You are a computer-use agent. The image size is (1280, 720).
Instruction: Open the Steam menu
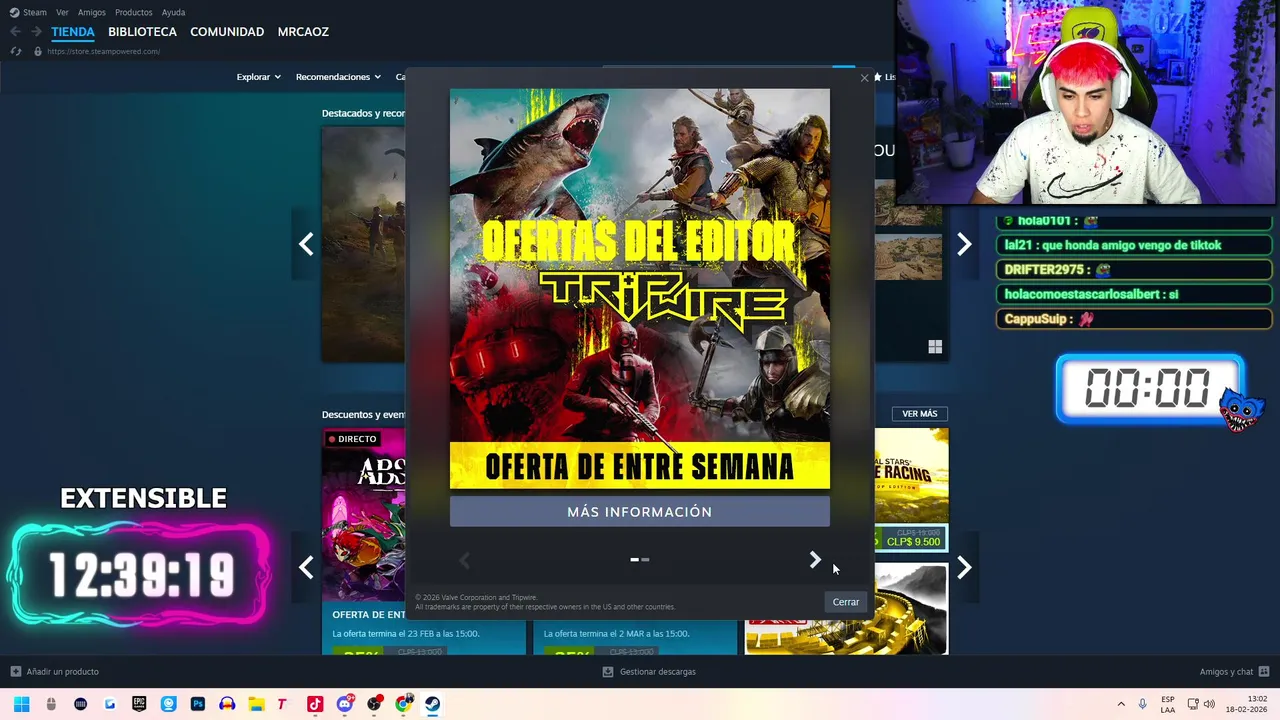[29, 13]
